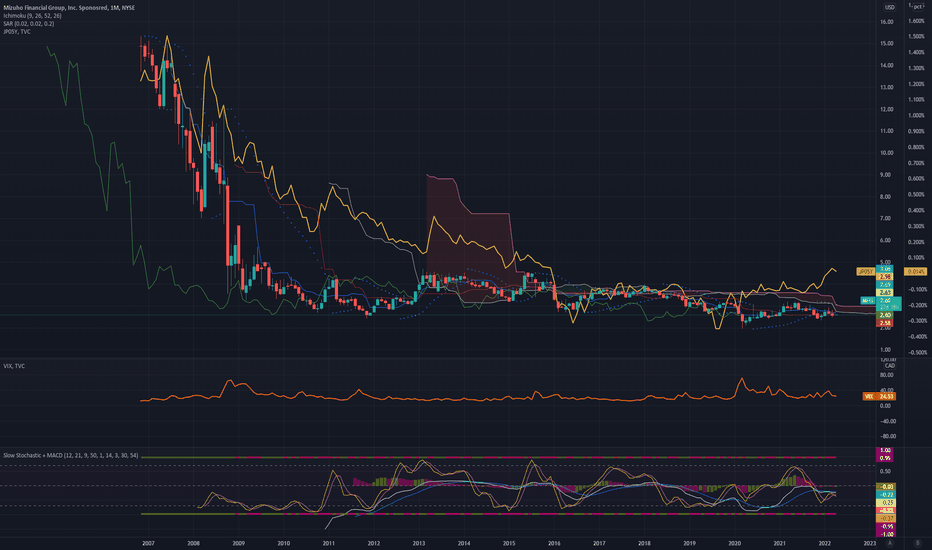Click the 2007 label on time axis

tap(149, 543)
